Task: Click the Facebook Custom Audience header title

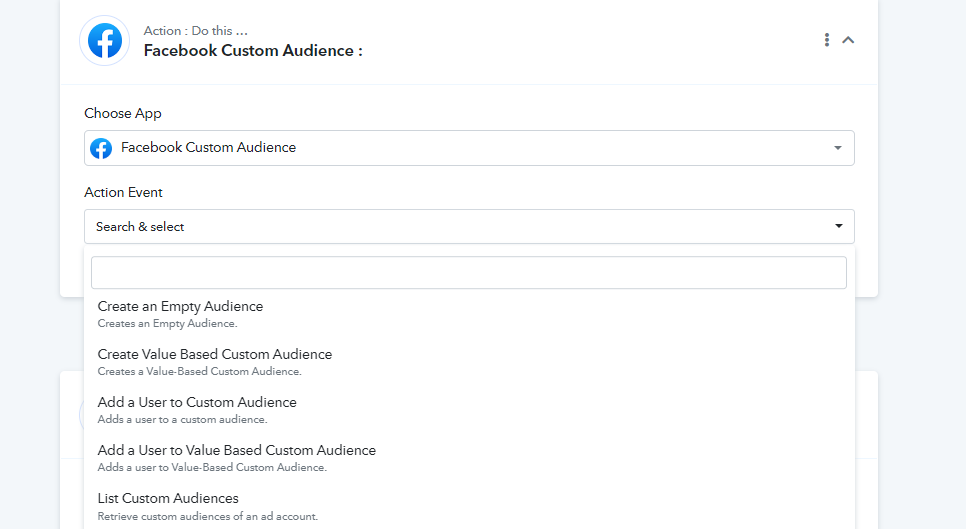Action: coord(253,50)
